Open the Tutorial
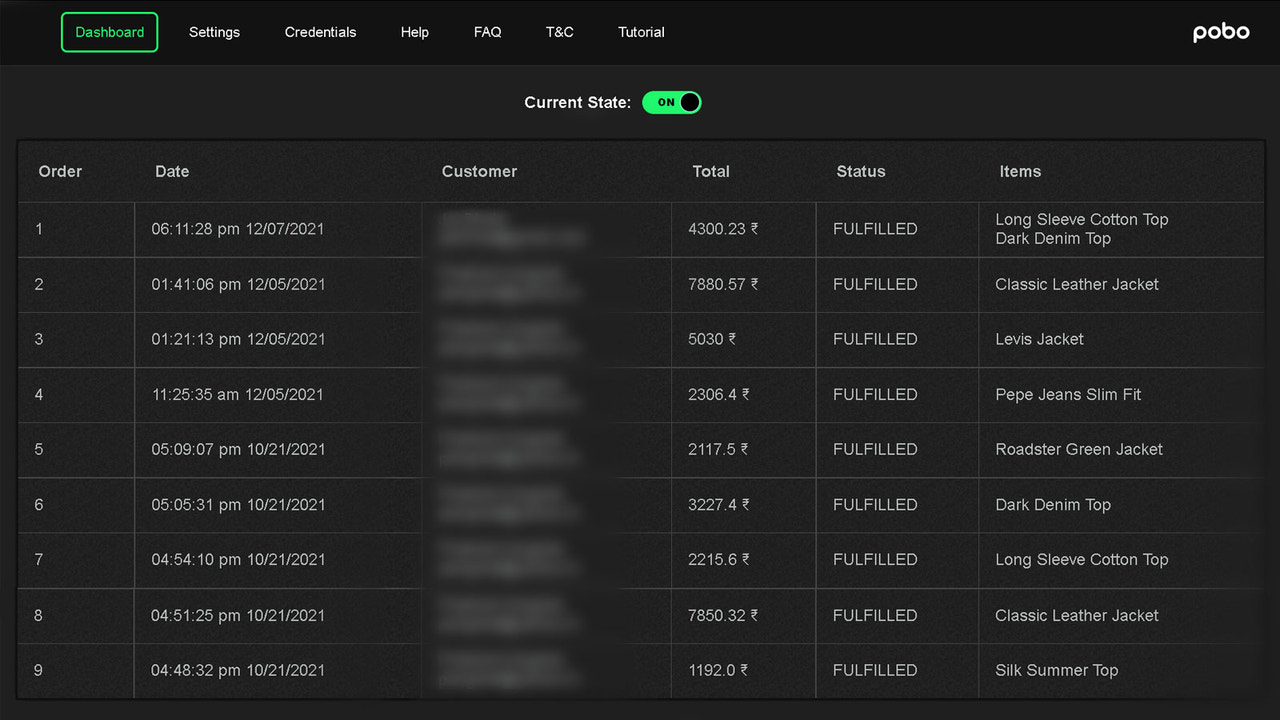 pos(641,32)
